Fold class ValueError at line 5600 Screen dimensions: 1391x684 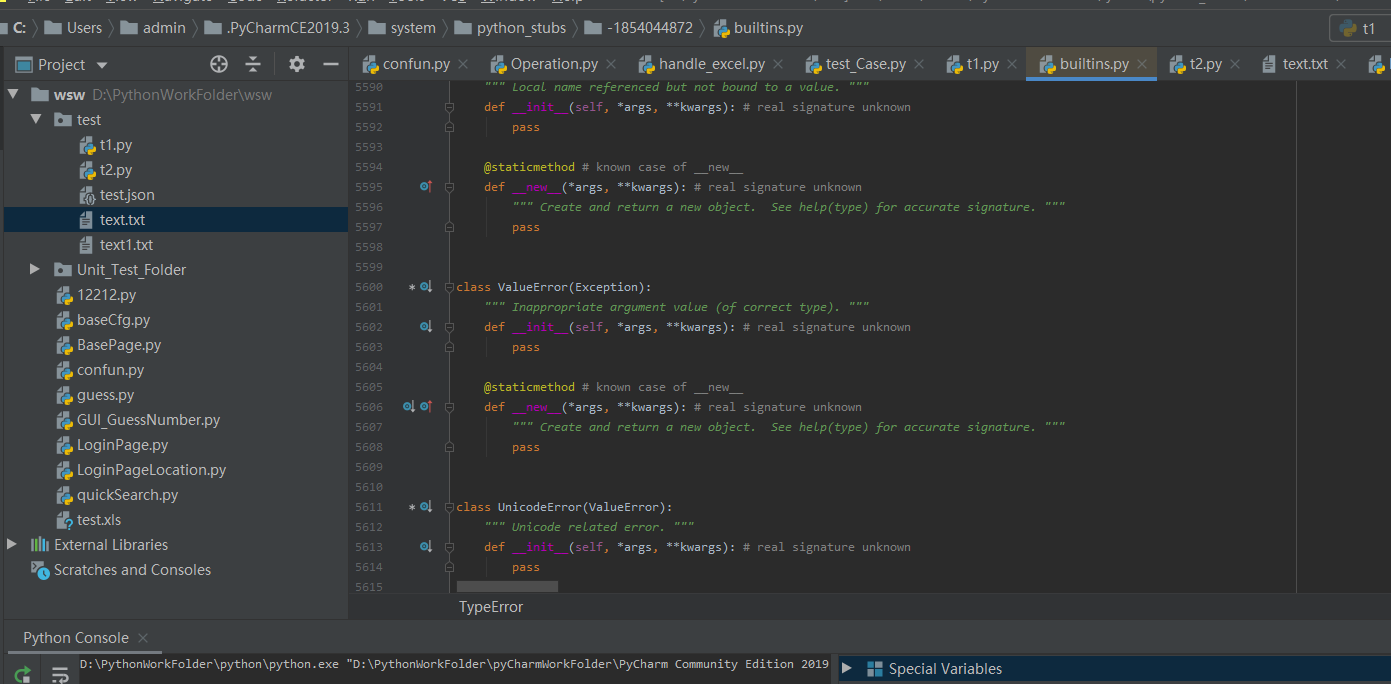point(449,287)
